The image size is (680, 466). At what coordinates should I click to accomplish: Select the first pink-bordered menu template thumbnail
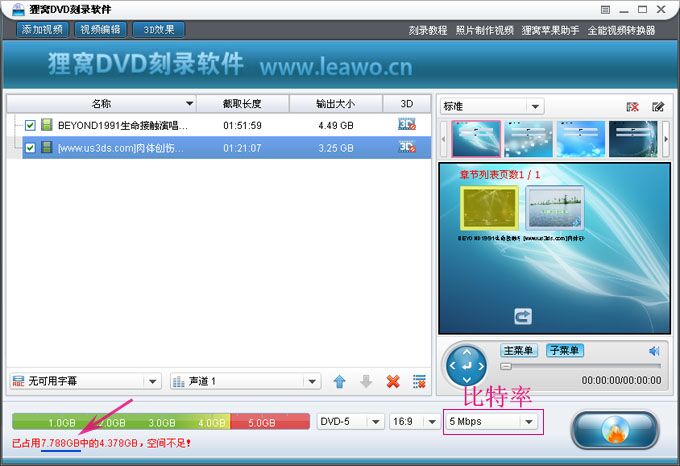pos(476,139)
